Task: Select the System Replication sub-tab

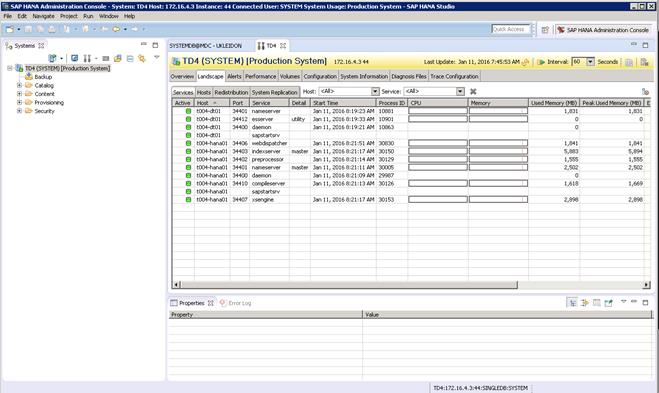Action: click(274, 92)
